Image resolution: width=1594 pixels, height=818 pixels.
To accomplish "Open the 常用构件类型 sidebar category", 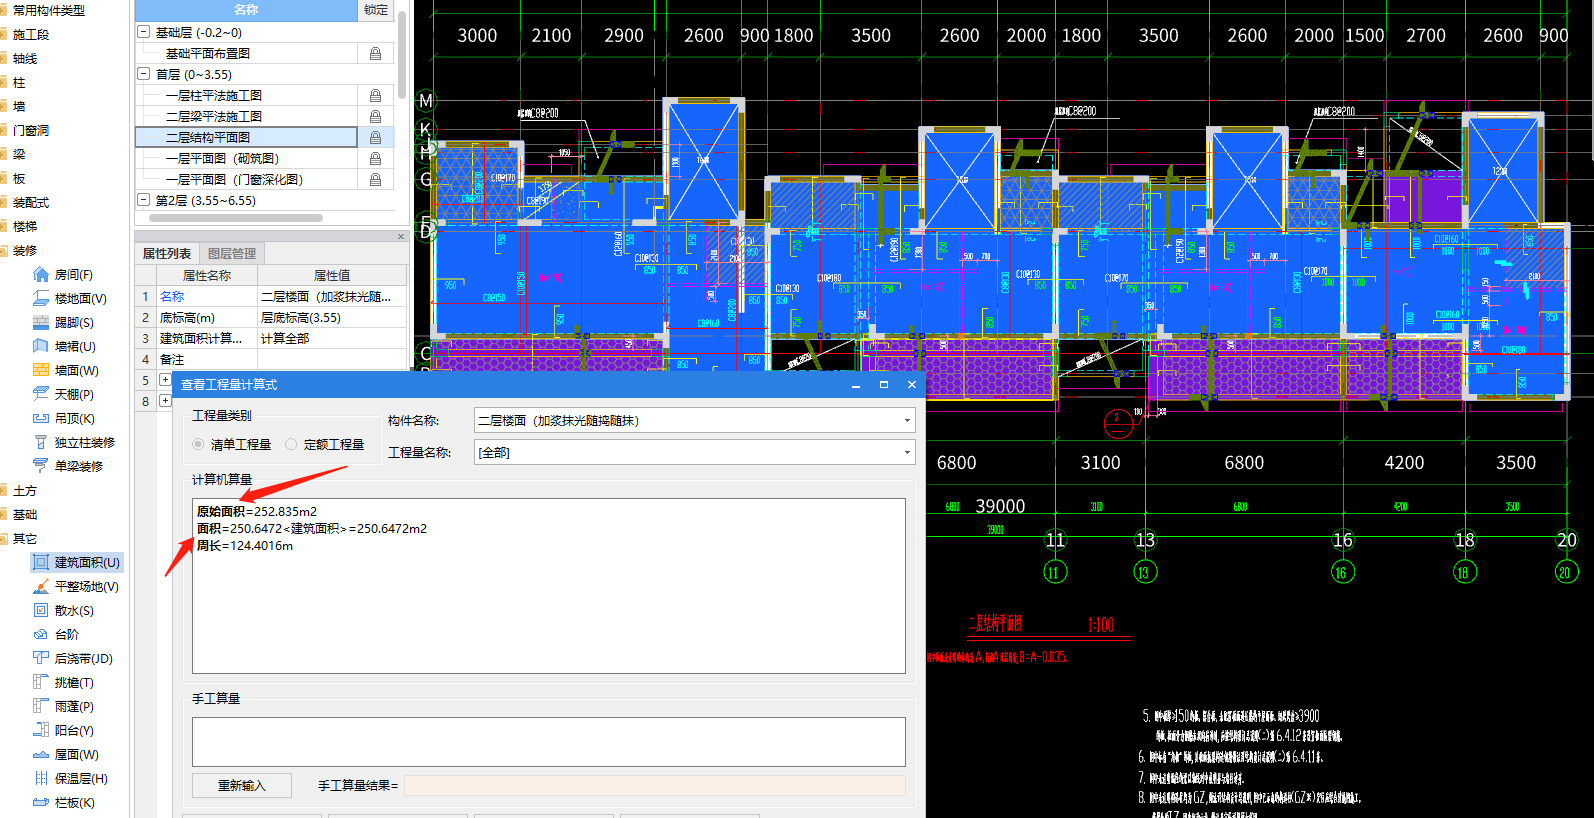I will tap(49, 10).
